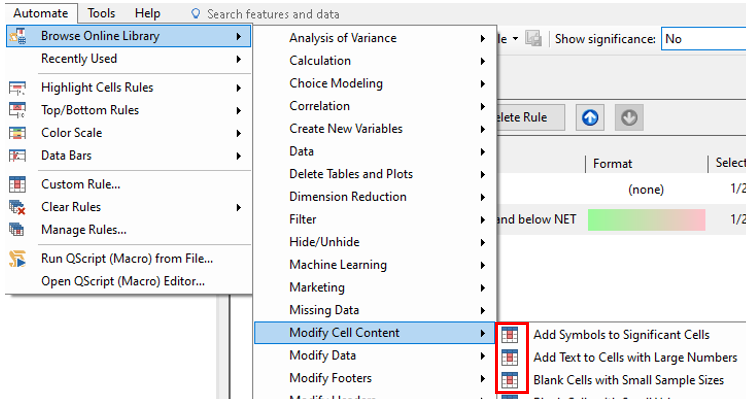Open Hide/Unhide submenu
This screenshot has height=399, width=746.
coord(375,242)
